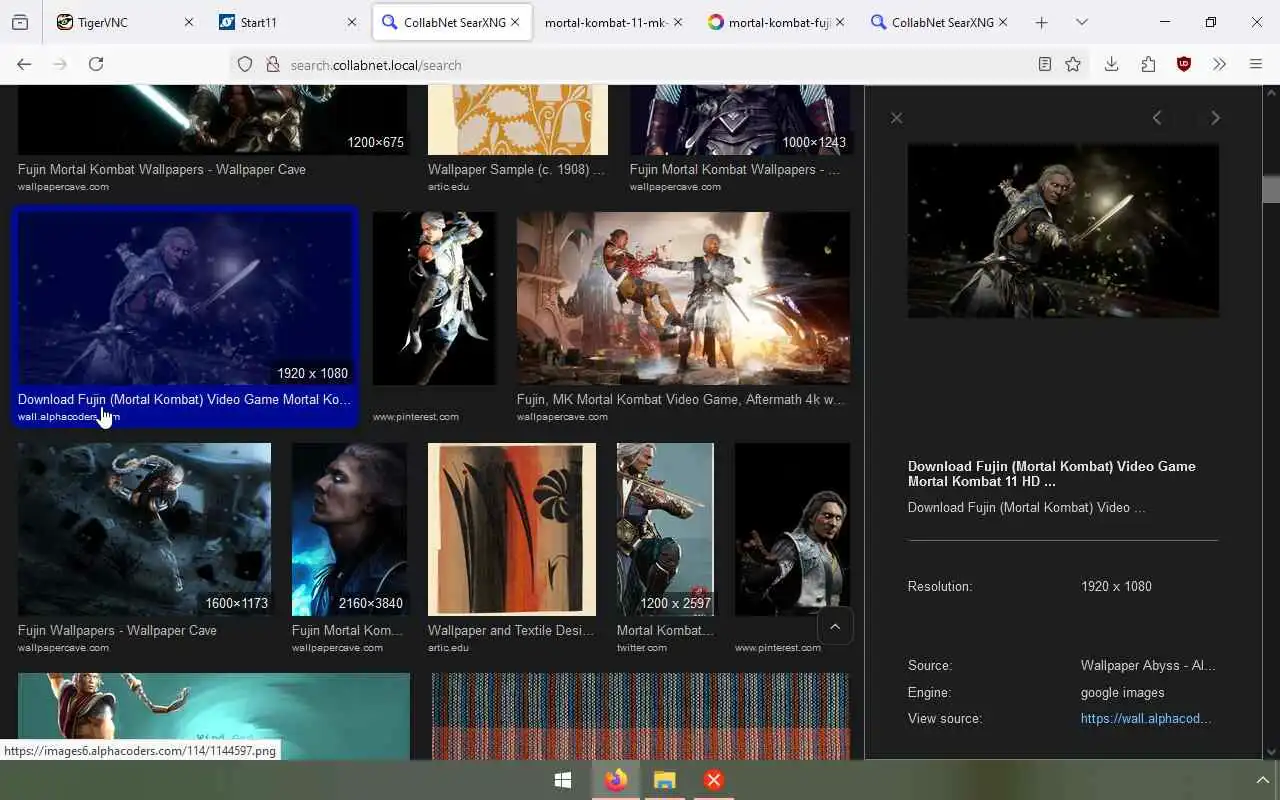This screenshot has width=1280, height=800.
Task: Click the back-to-top arrow button
Action: click(x=835, y=626)
